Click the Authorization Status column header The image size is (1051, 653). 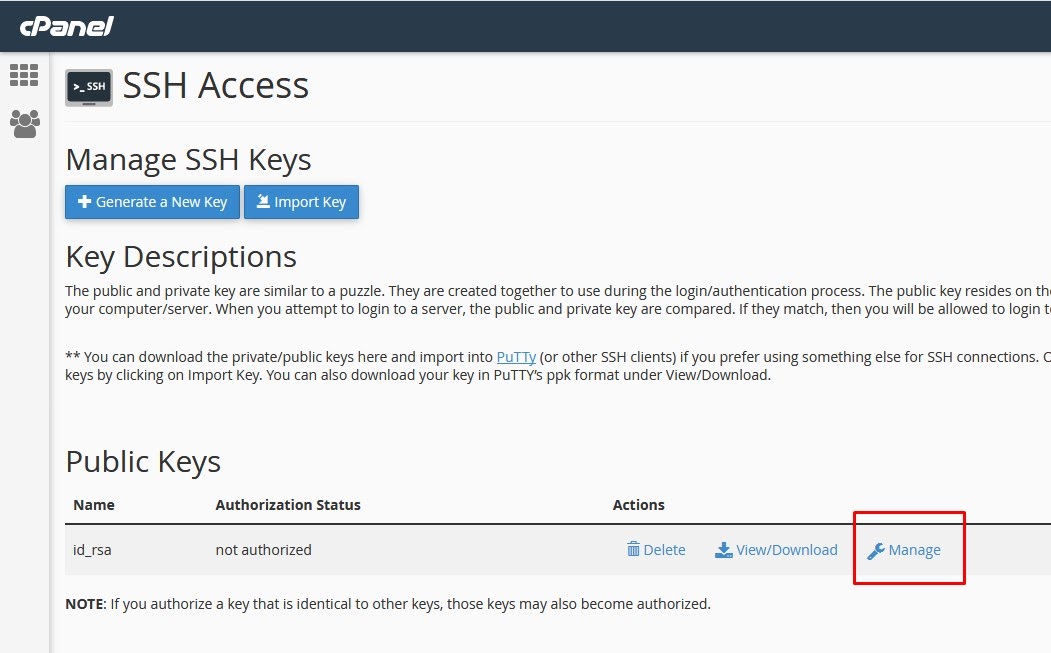pos(288,505)
